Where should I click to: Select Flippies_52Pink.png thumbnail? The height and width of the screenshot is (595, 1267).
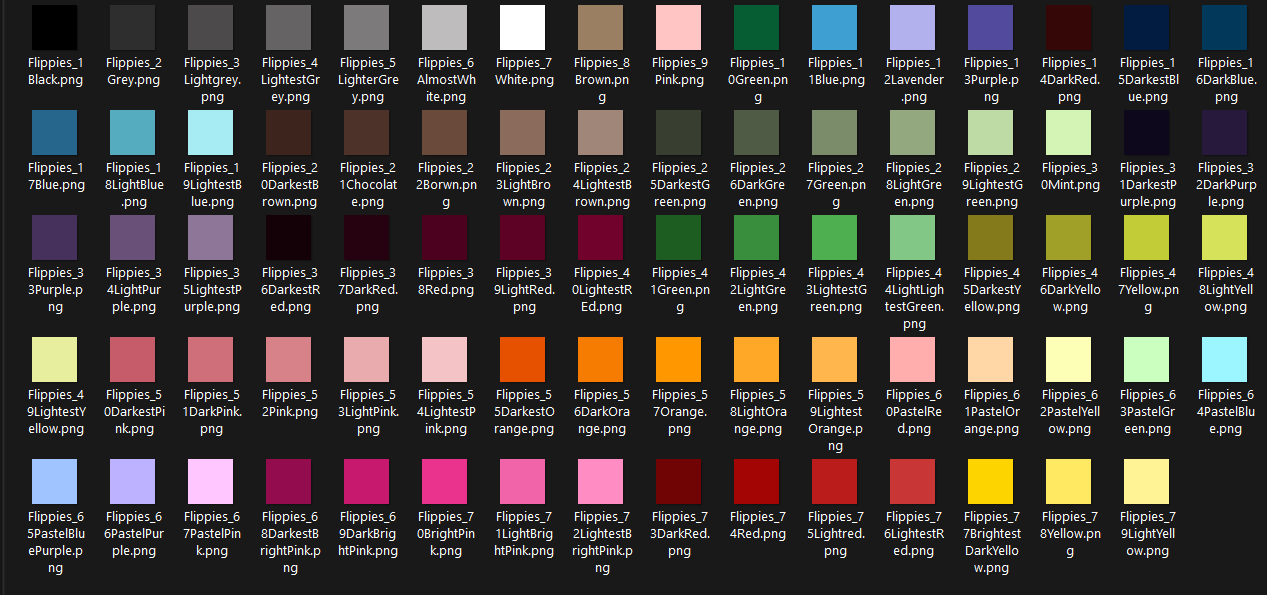289,359
